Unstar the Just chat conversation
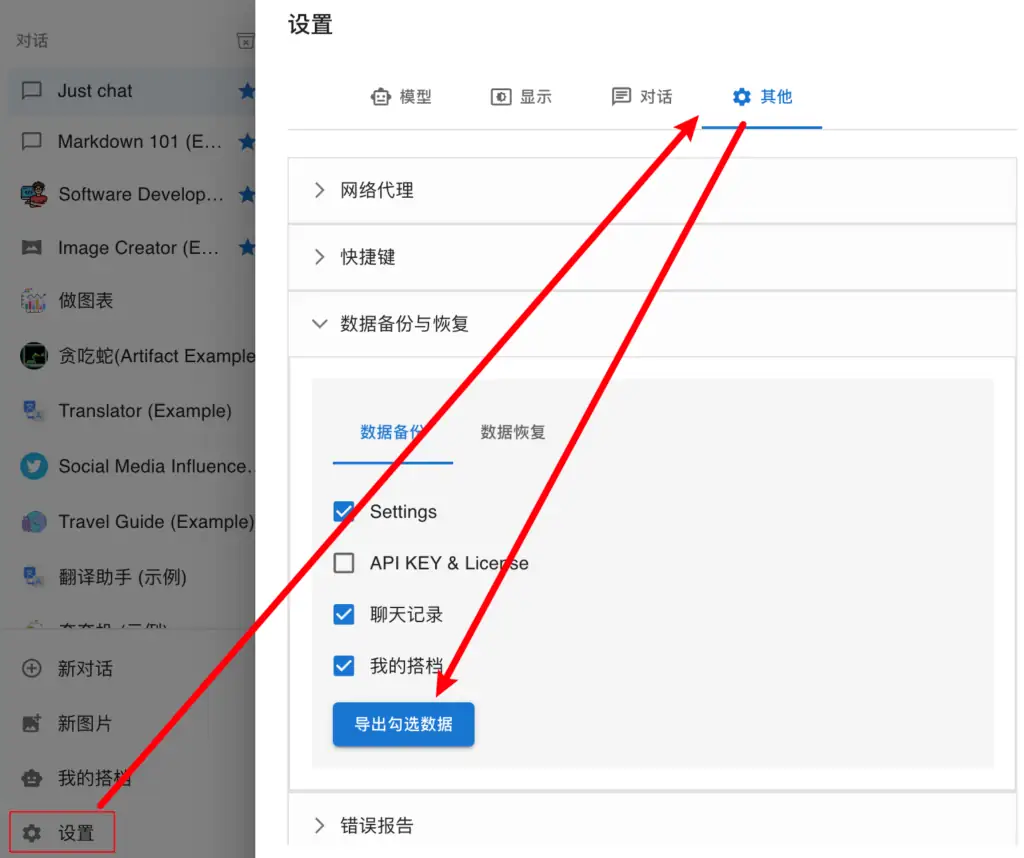The height and width of the screenshot is (858, 1024). pos(248,90)
